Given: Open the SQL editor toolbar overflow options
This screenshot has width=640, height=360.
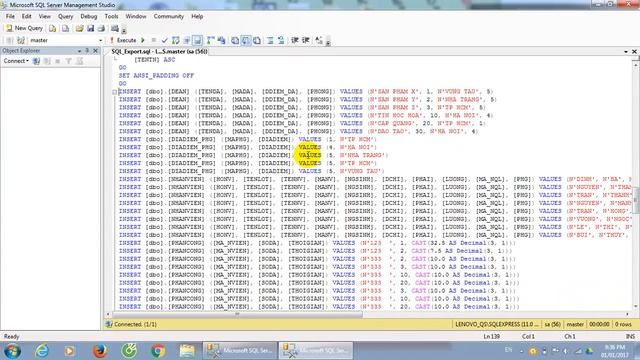Looking at the screenshot, I should pos(328,42).
